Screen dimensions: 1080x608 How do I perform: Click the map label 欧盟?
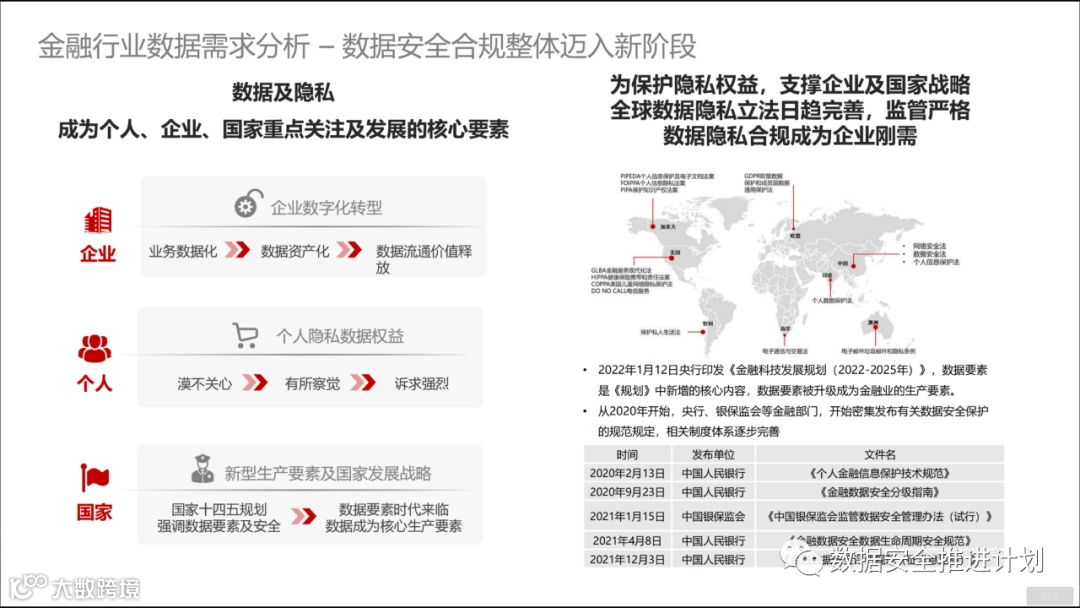(x=795, y=235)
